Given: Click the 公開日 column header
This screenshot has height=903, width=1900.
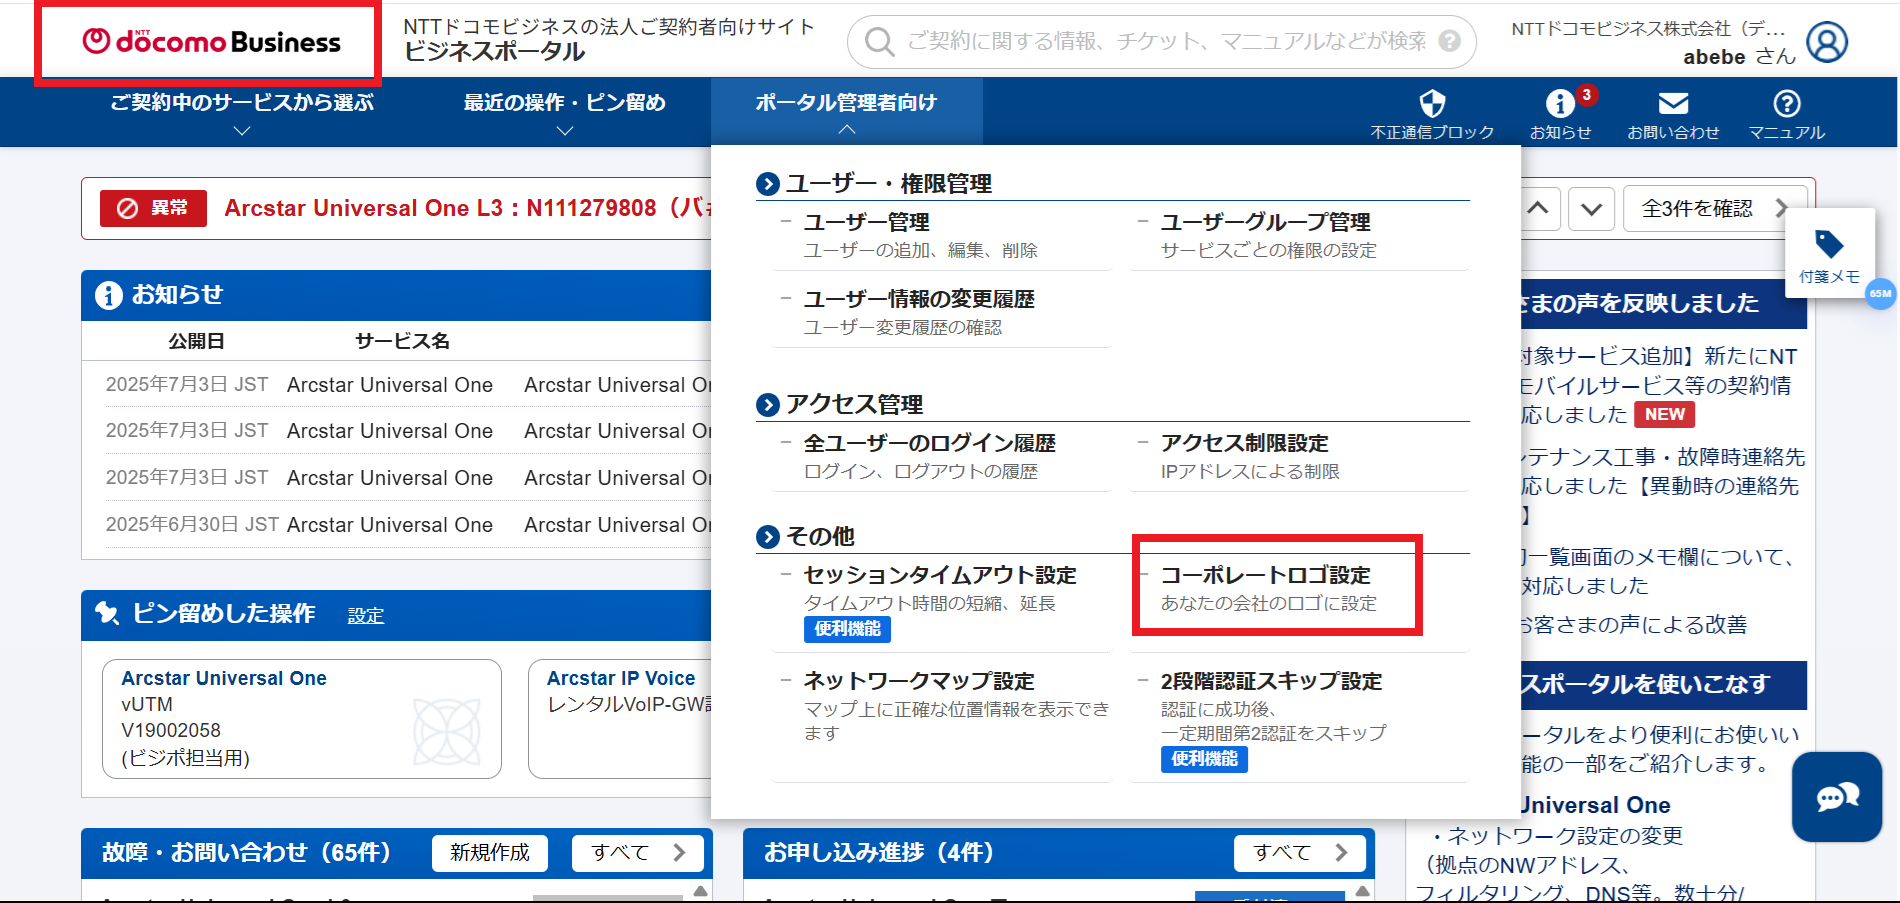Looking at the screenshot, I should (x=196, y=341).
